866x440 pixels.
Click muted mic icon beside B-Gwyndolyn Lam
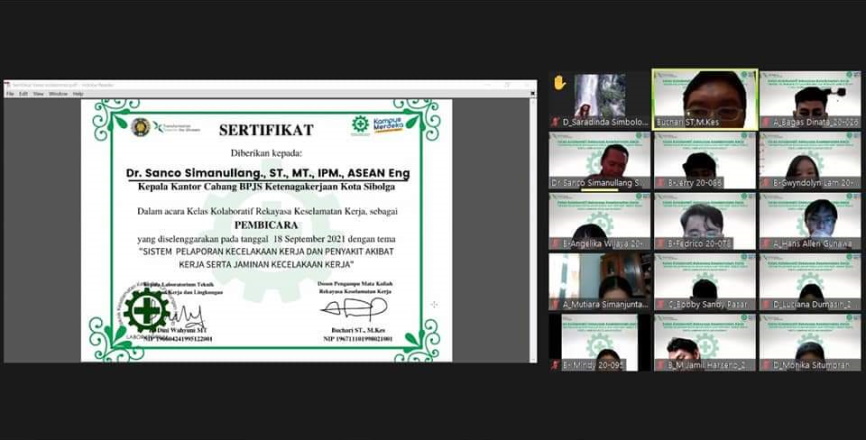[x=766, y=183]
